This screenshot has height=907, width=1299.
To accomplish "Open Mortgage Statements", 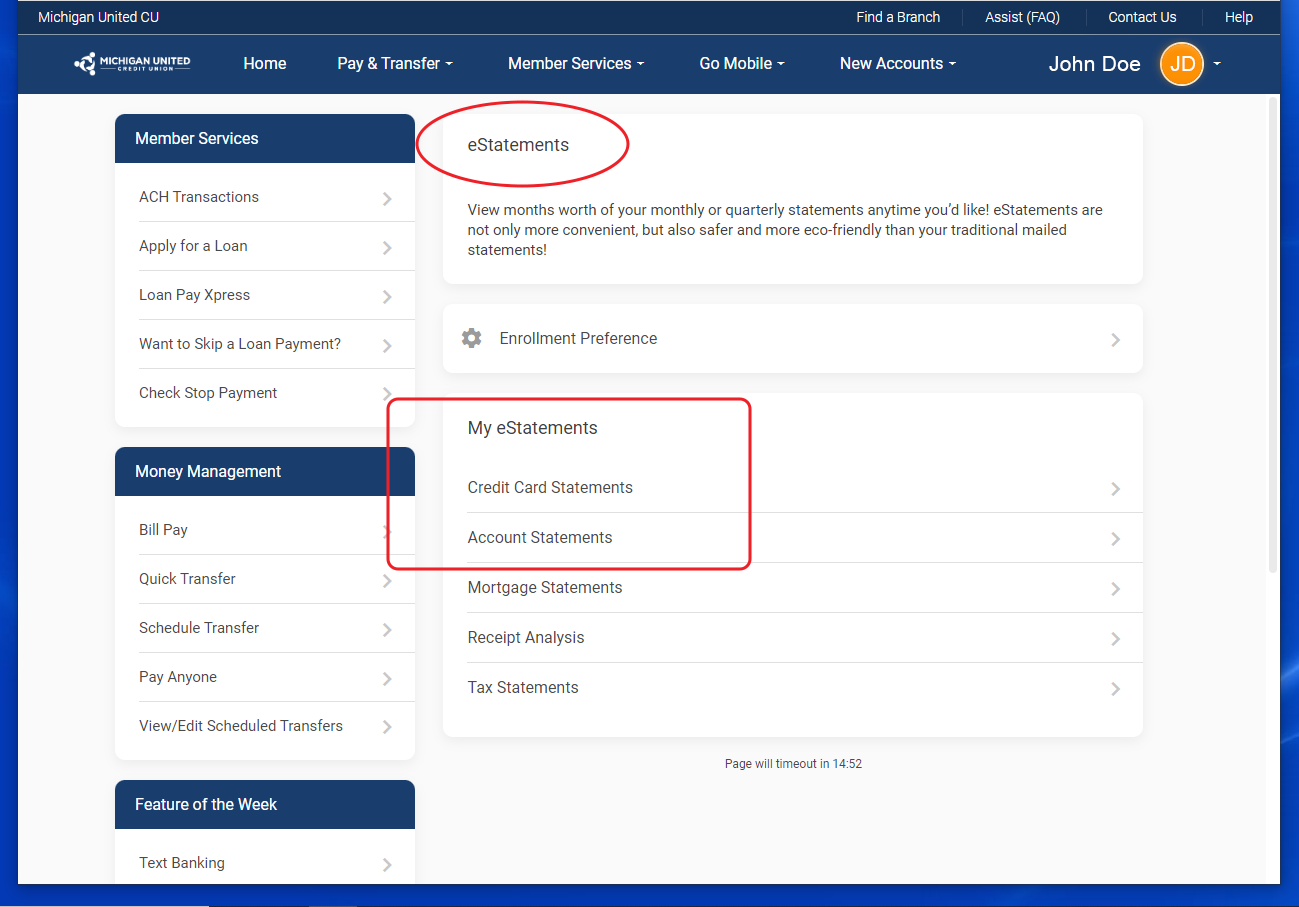I will 545,587.
